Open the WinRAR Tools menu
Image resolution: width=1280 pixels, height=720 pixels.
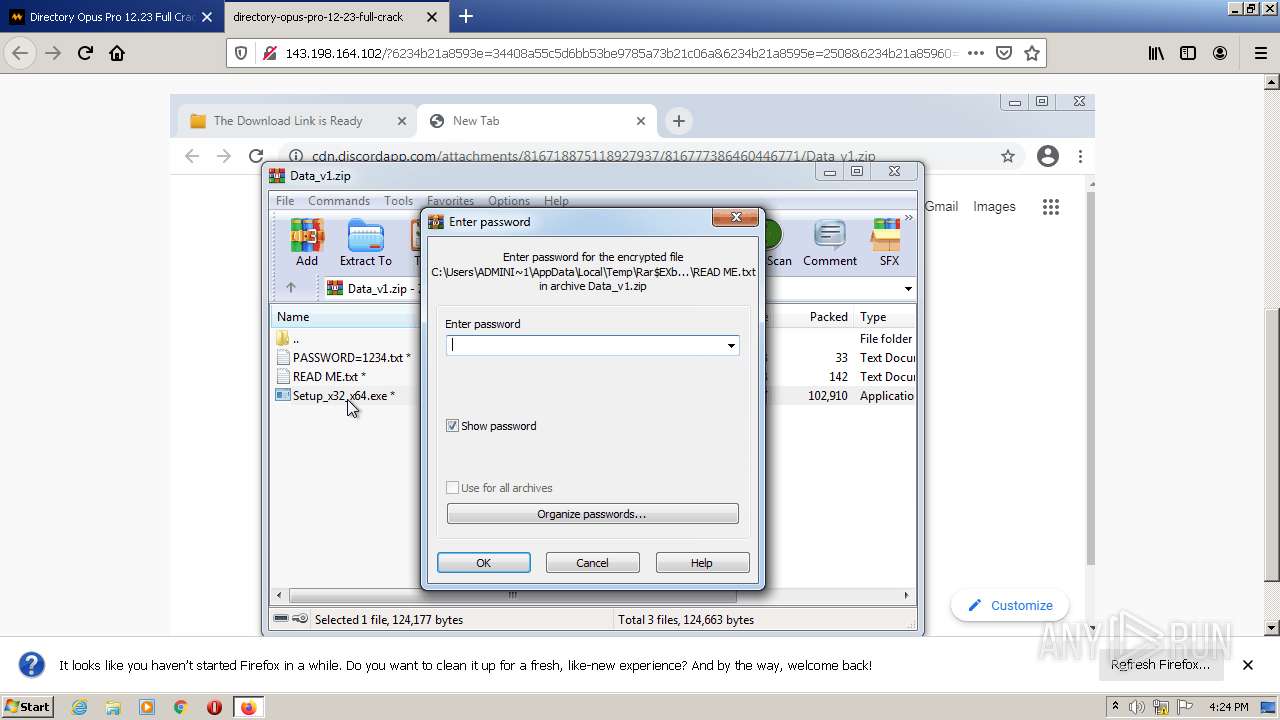[398, 201]
